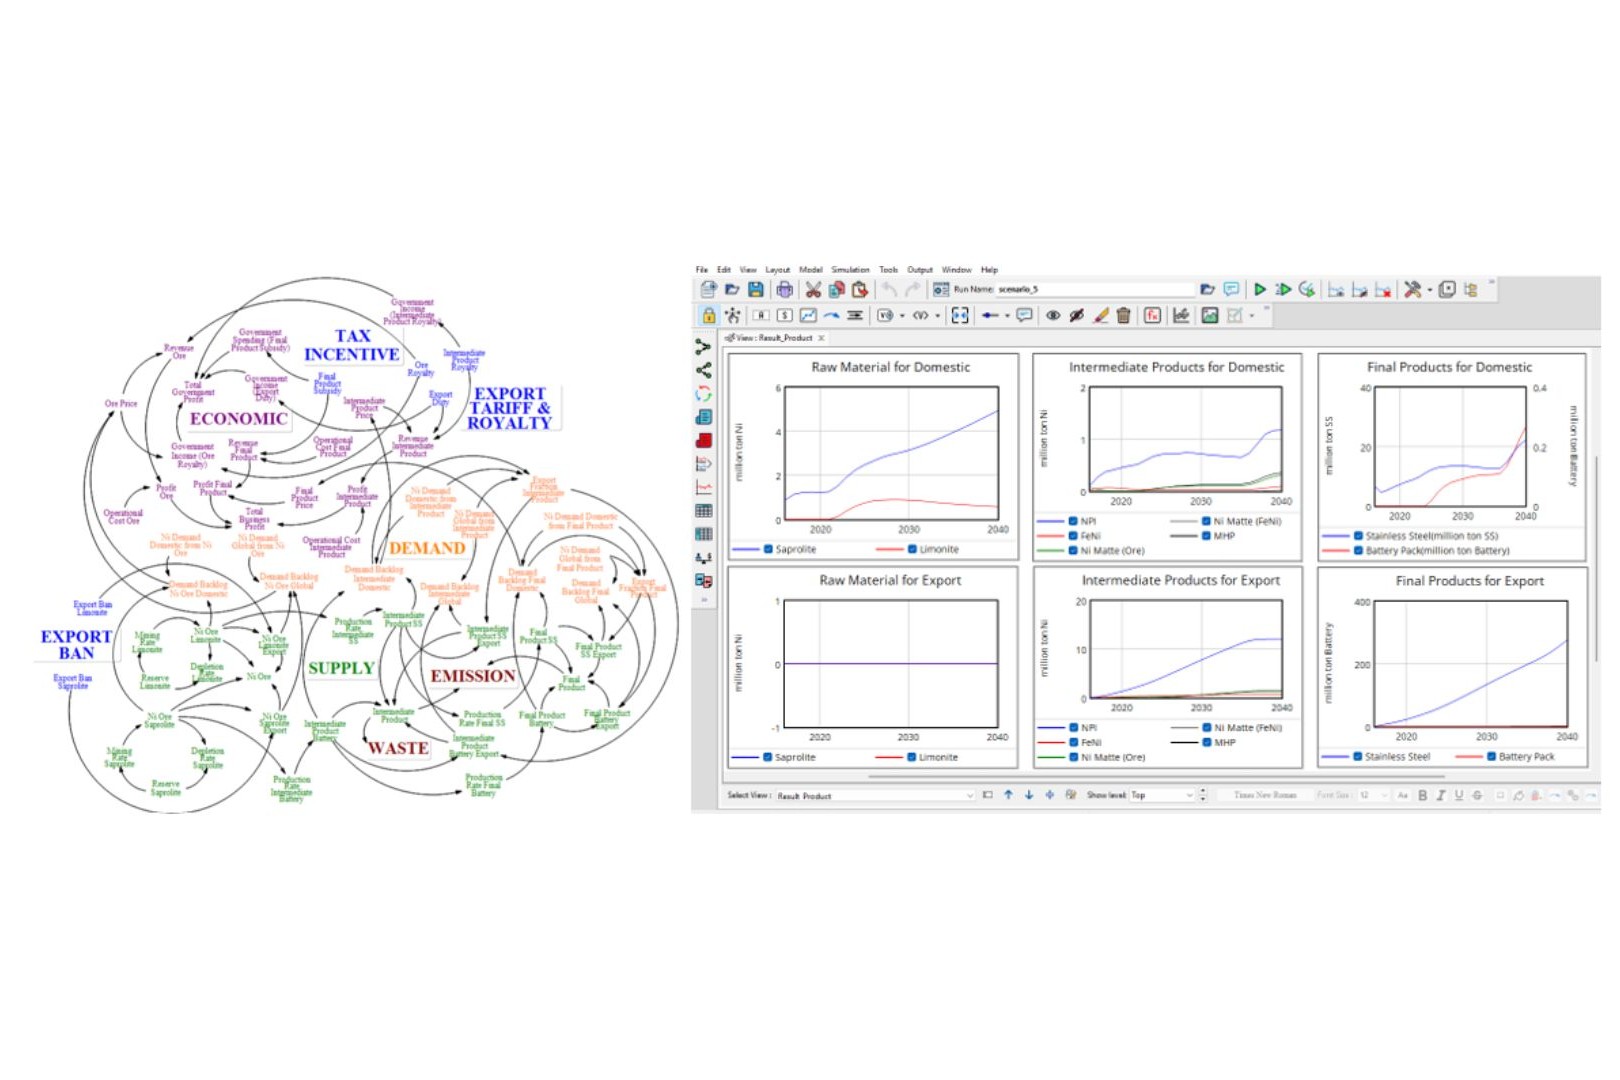Image resolution: width=1620 pixels, height=1080 pixels.
Task: Uncheck Saprolite in Raw Material for Domestic
Action: 768,549
